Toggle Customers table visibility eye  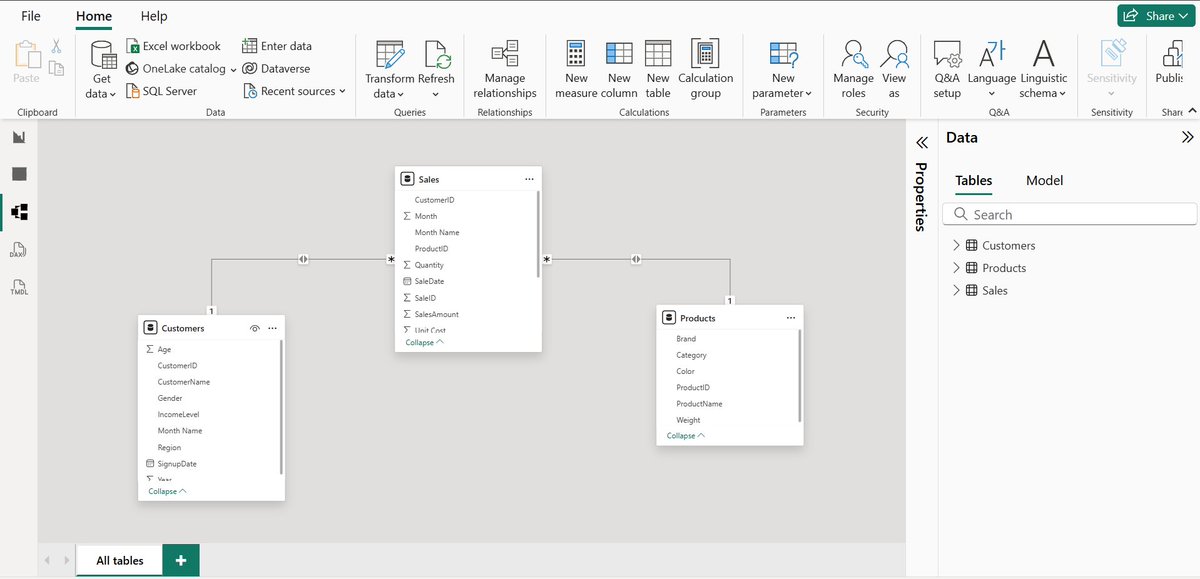coord(255,328)
